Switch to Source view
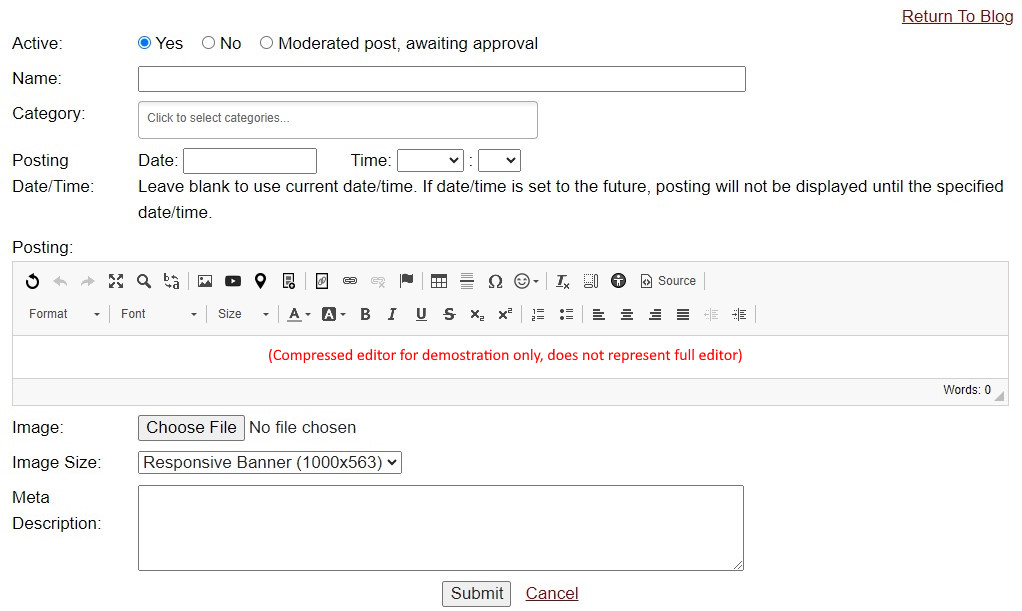 (668, 281)
